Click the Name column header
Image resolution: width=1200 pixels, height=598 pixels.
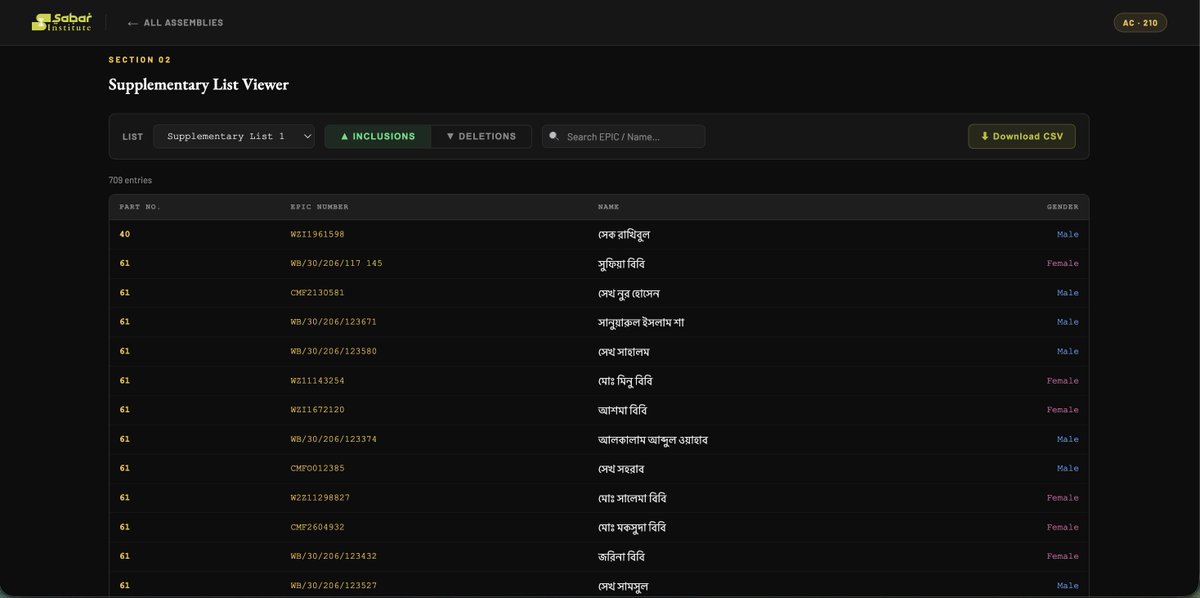tap(608, 207)
